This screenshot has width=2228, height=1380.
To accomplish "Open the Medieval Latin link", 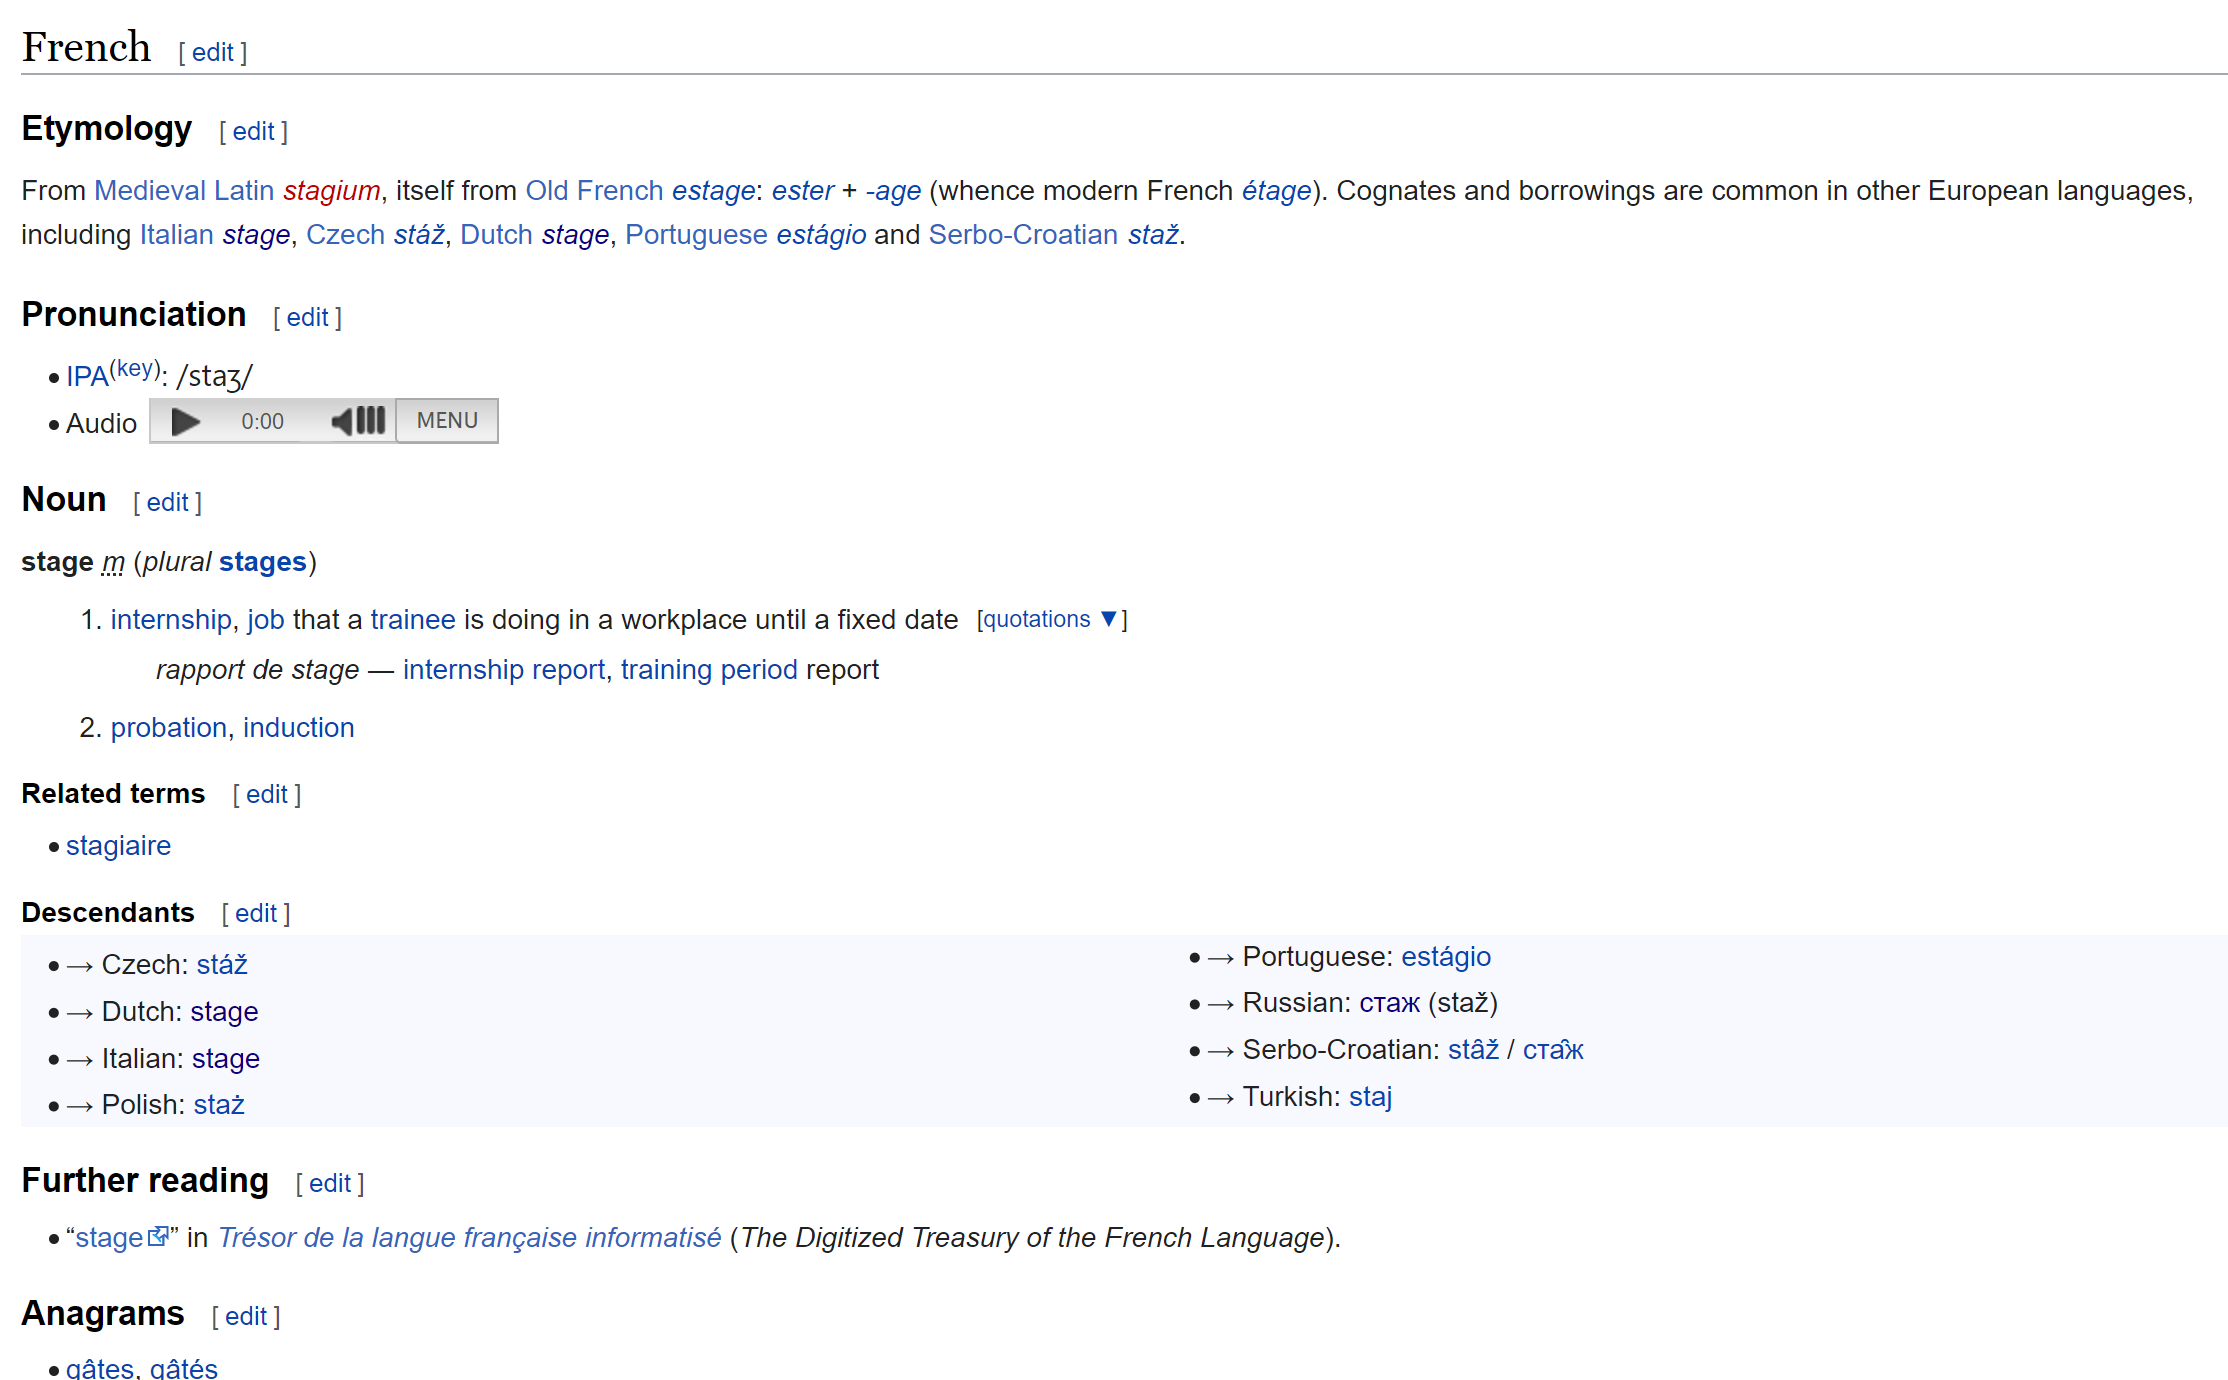I will coord(184,190).
